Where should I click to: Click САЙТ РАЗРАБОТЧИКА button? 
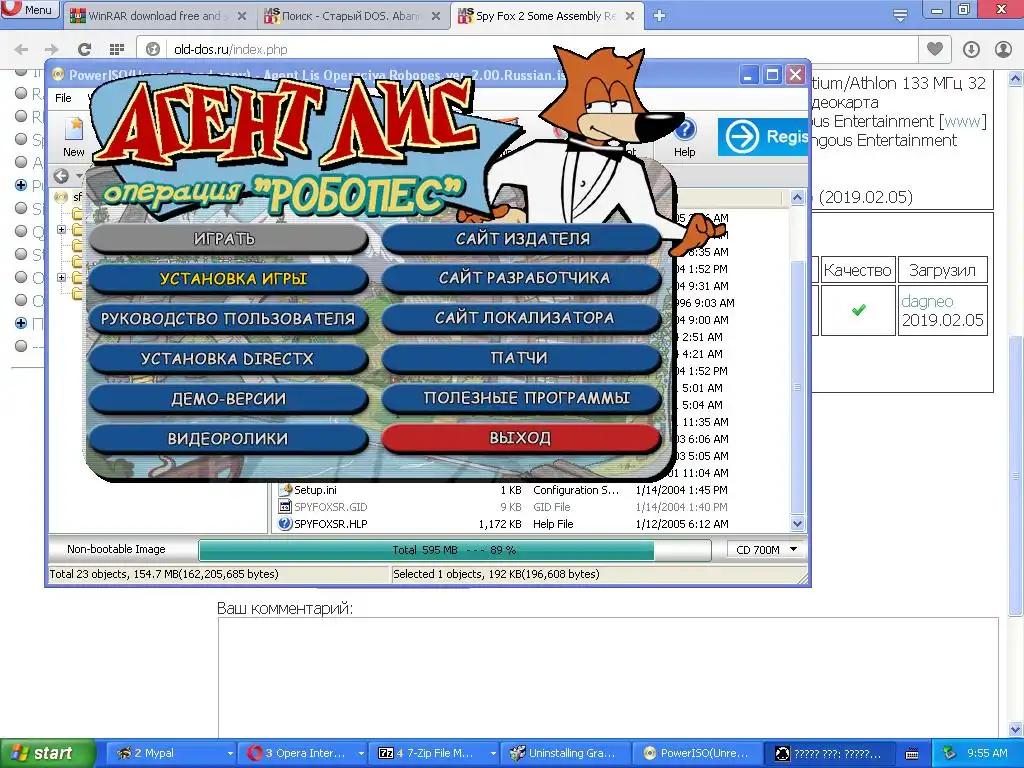pyautogui.click(x=522, y=278)
